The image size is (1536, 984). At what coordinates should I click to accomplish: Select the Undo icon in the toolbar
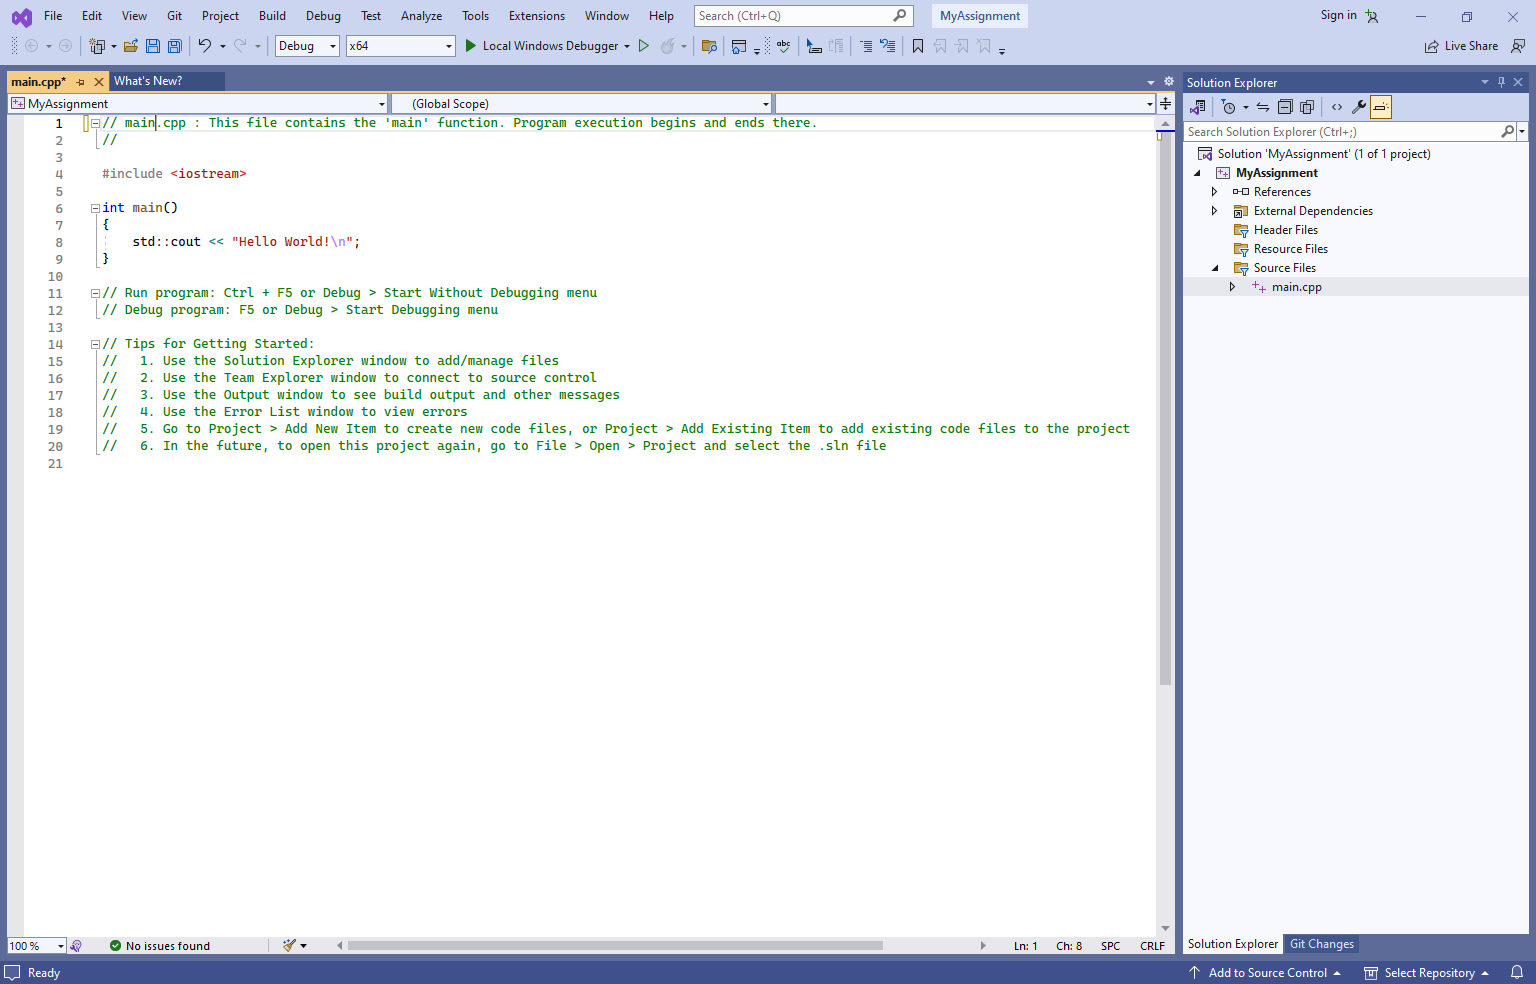click(x=206, y=45)
